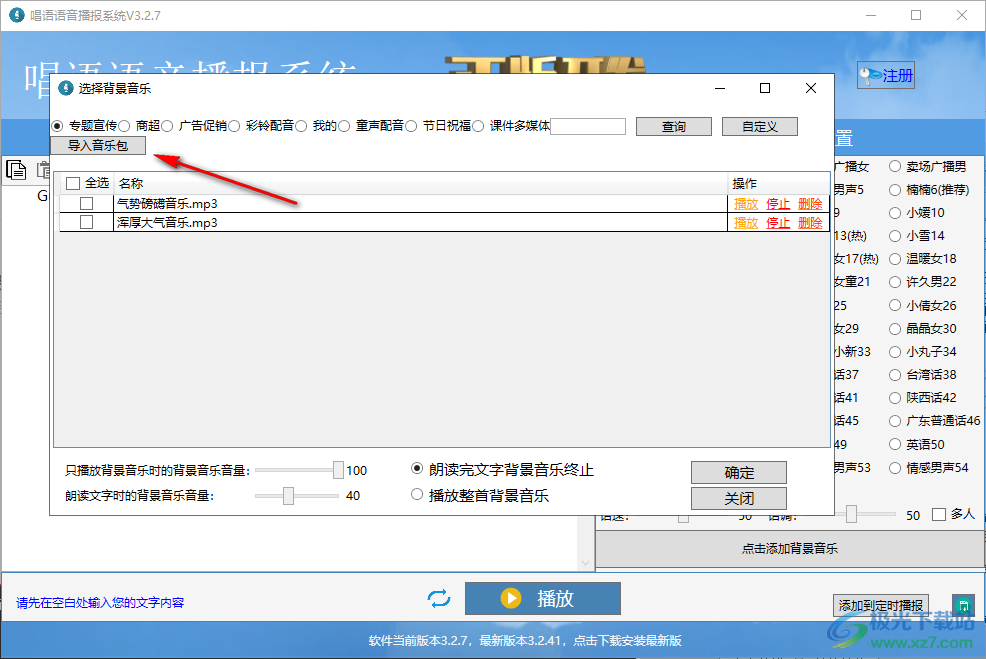Check the box next to 气势磅礴音乐.mp3
The height and width of the screenshot is (659, 986).
(x=87, y=203)
